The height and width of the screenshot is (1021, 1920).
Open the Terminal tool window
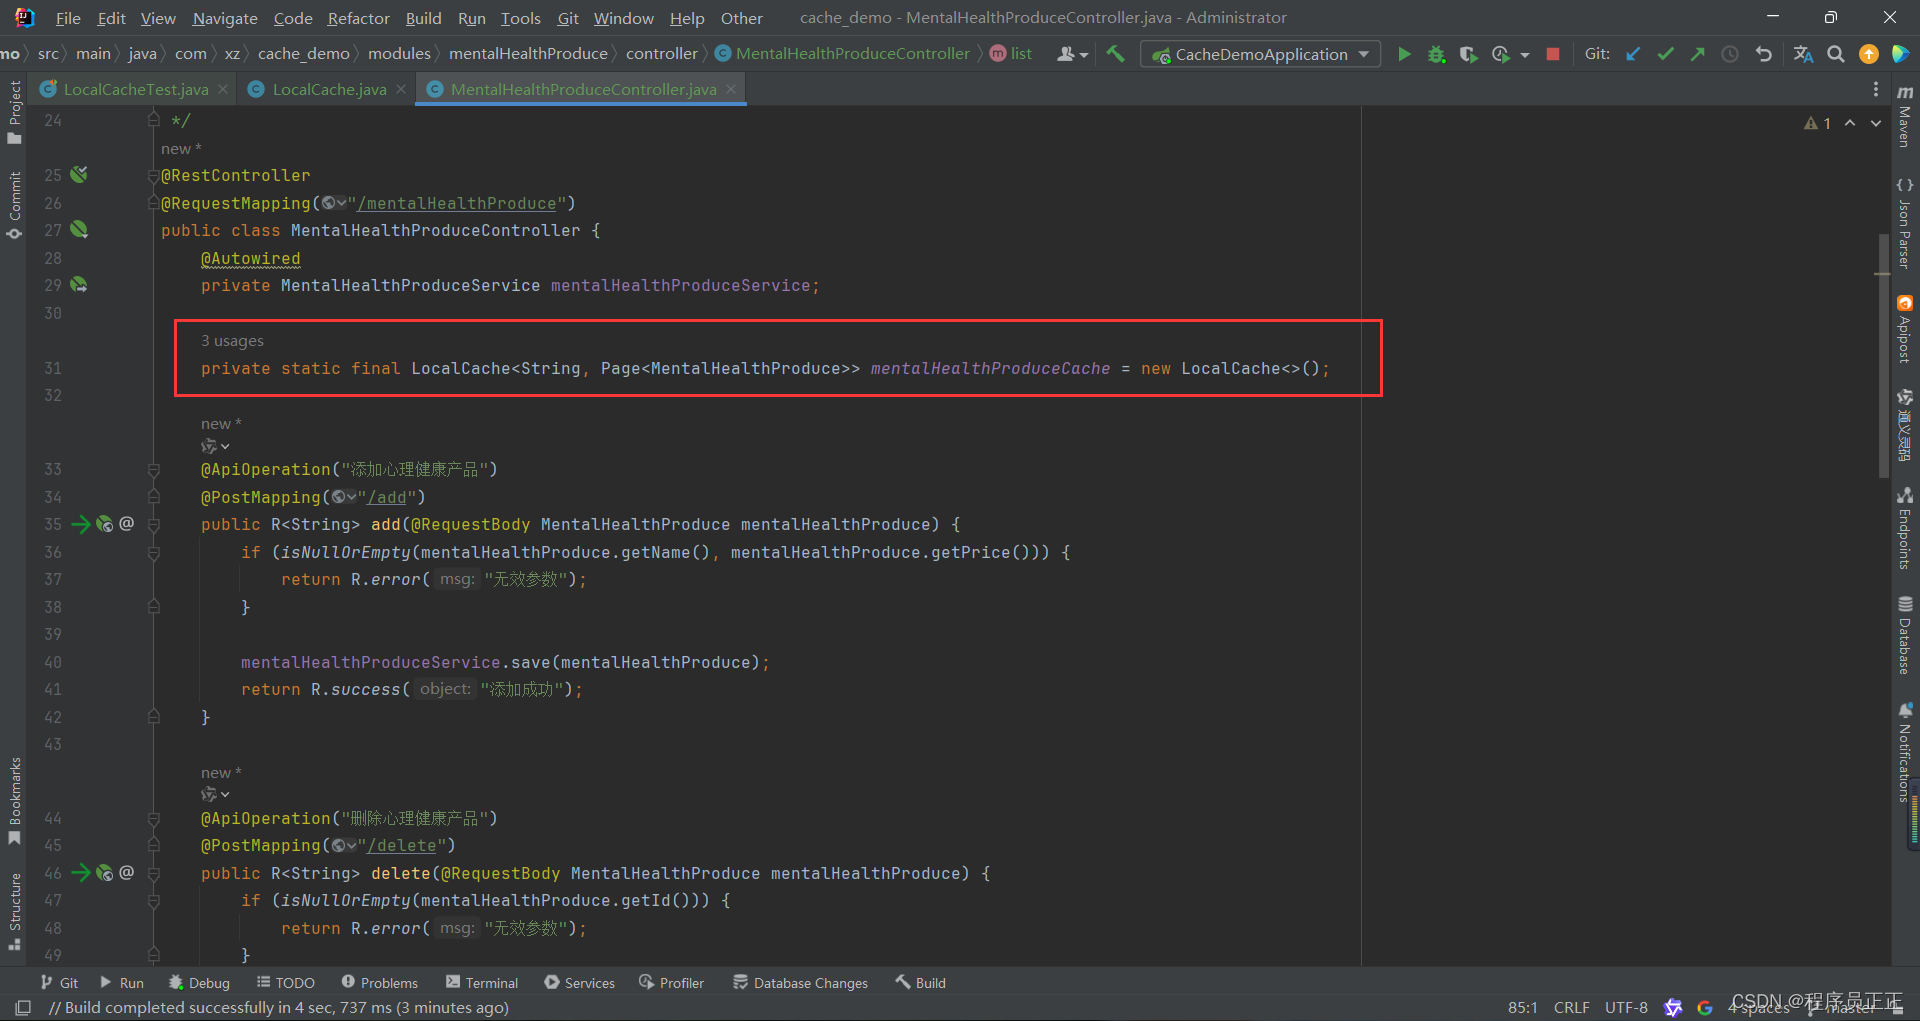pyautogui.click(x=482, y=983)
